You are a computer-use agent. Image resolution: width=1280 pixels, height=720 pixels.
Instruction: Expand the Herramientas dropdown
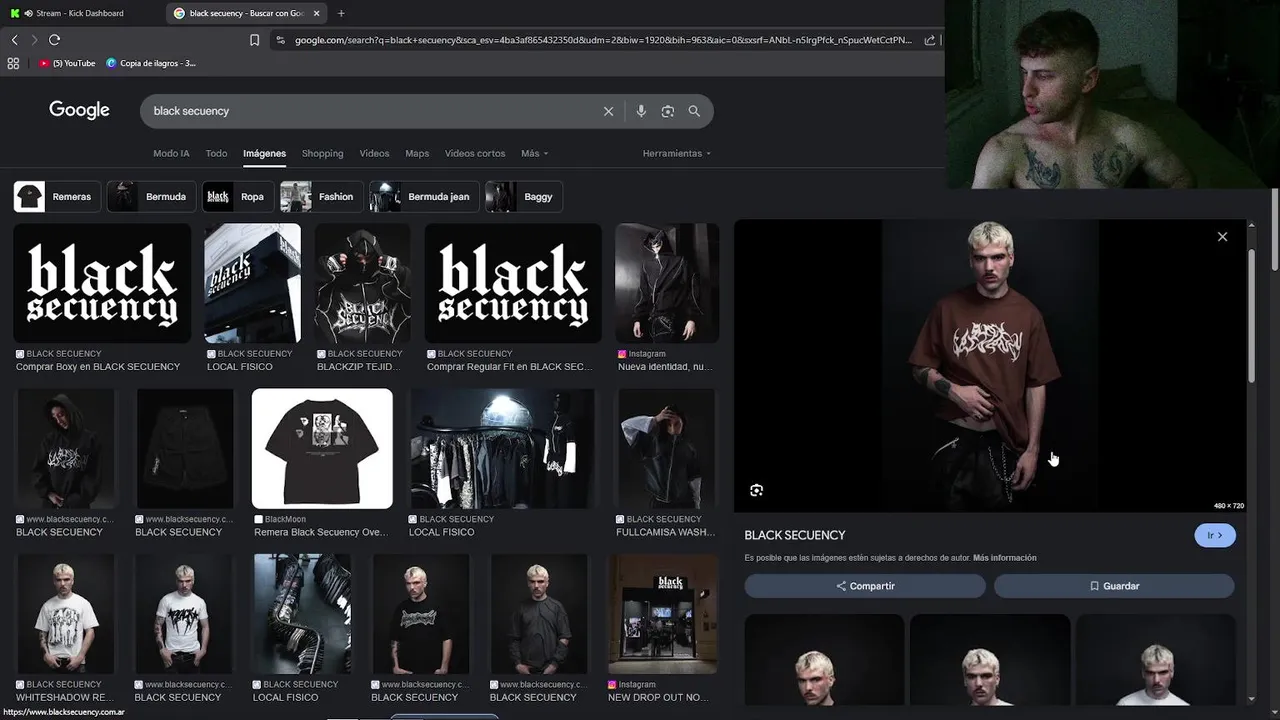click(x=677, y=153)
